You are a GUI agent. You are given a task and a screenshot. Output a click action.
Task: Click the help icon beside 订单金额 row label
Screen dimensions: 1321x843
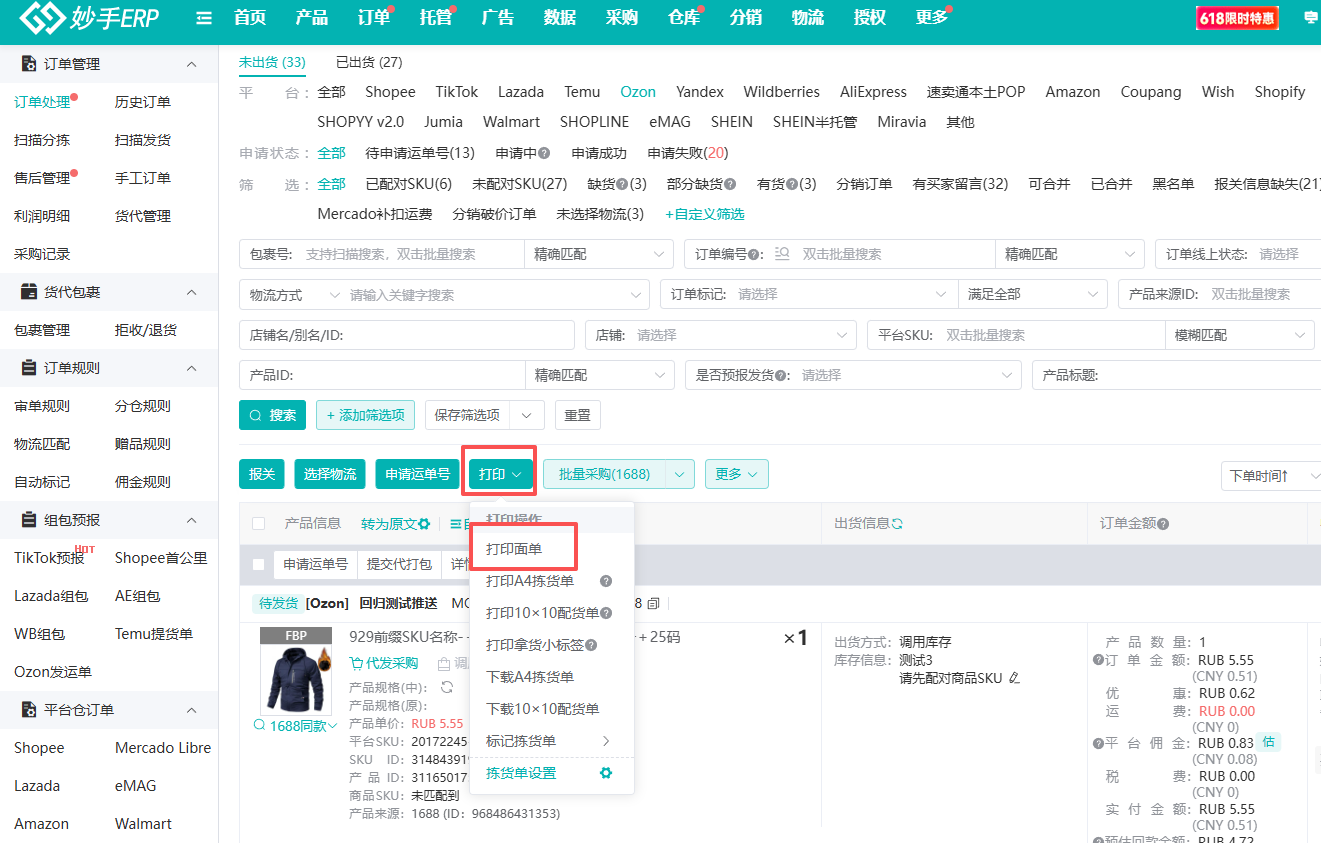point(1098,660)
